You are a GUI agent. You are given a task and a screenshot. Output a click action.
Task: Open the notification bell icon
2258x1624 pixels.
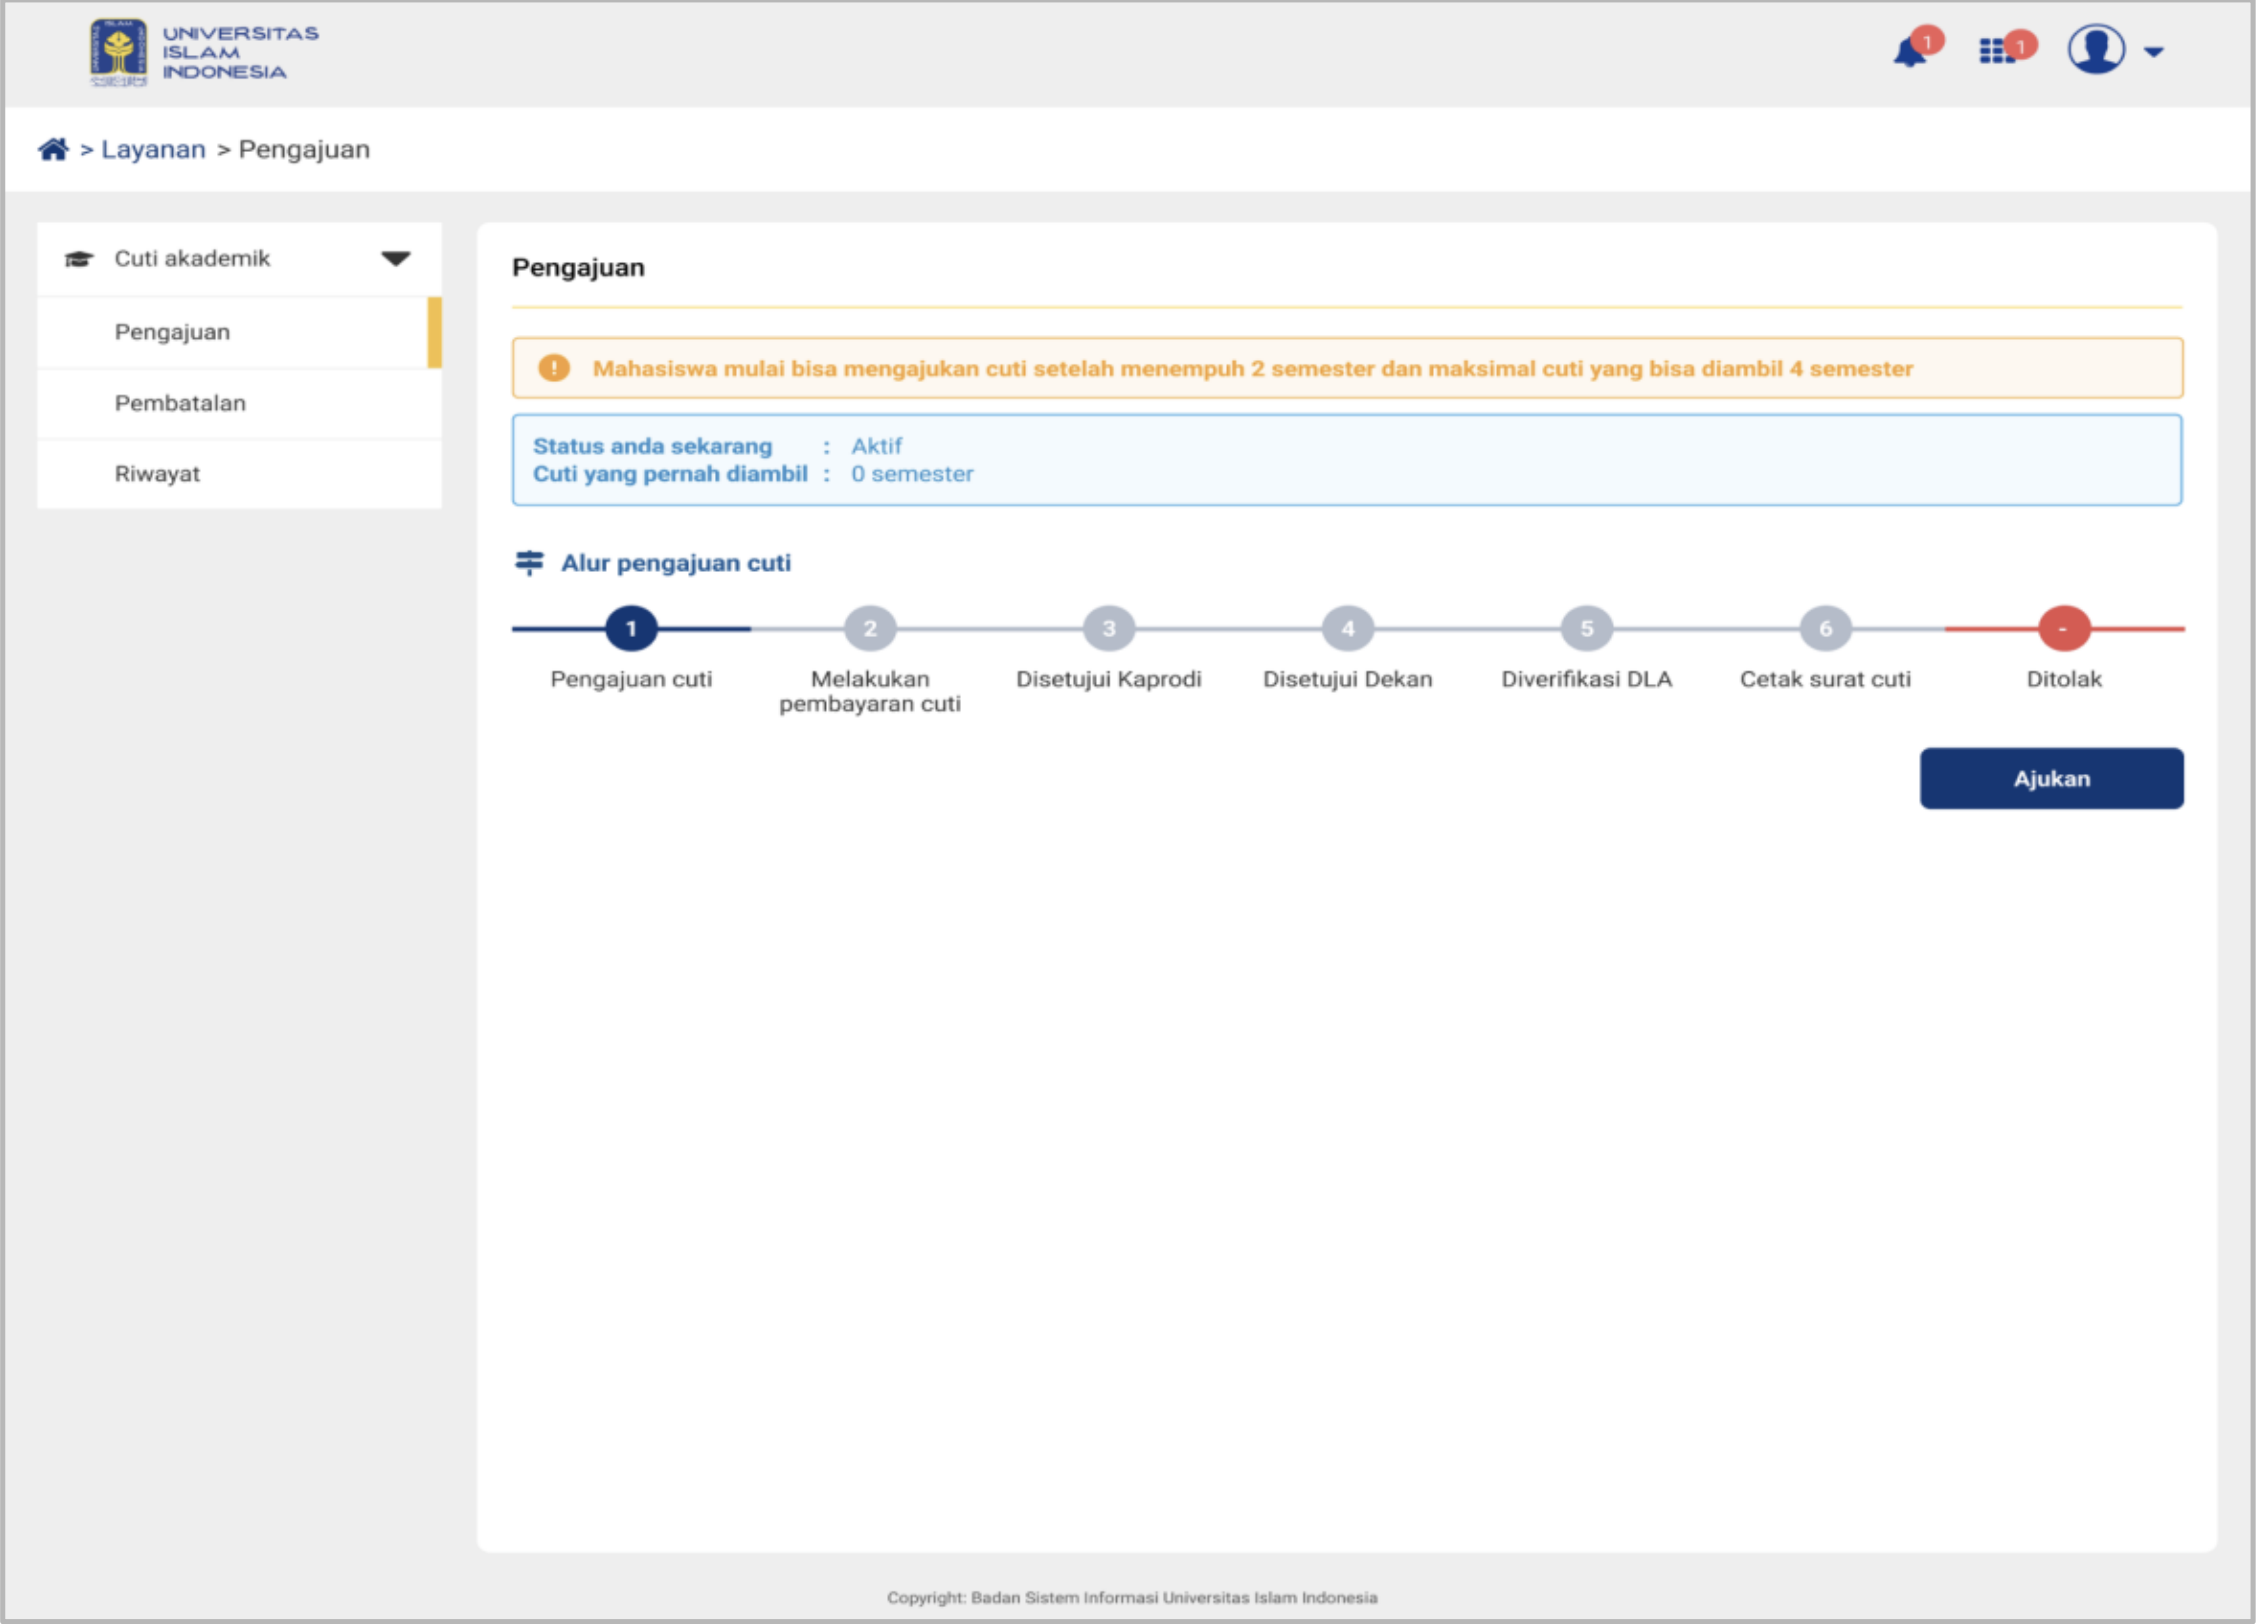tap(1911, 52)
